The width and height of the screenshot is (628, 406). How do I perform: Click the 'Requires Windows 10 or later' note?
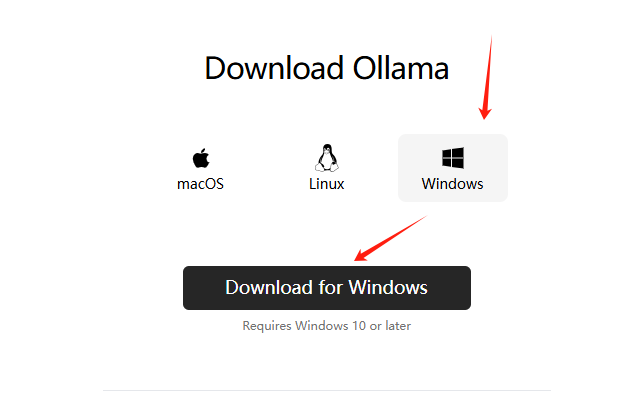pyautogui.click(x=326, y=326)
